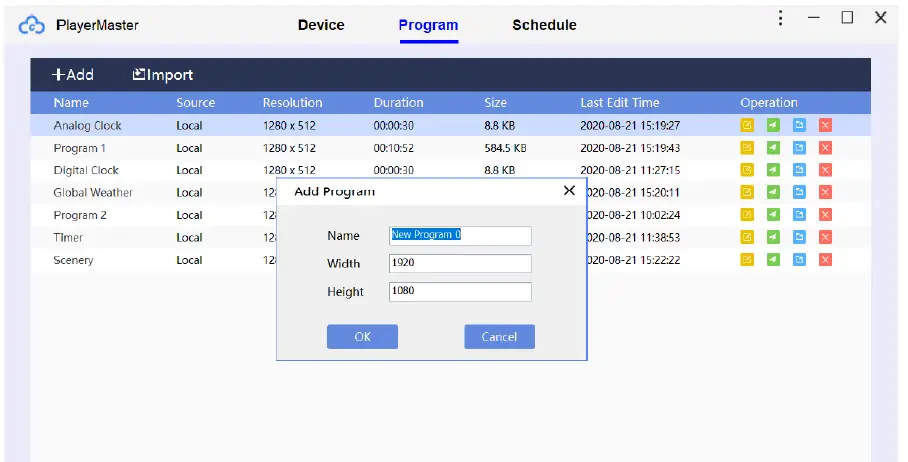Edit Scenery using the yellow icon
Screen dimensions: 908x462
pyautogui.click(x=747, y=260)
